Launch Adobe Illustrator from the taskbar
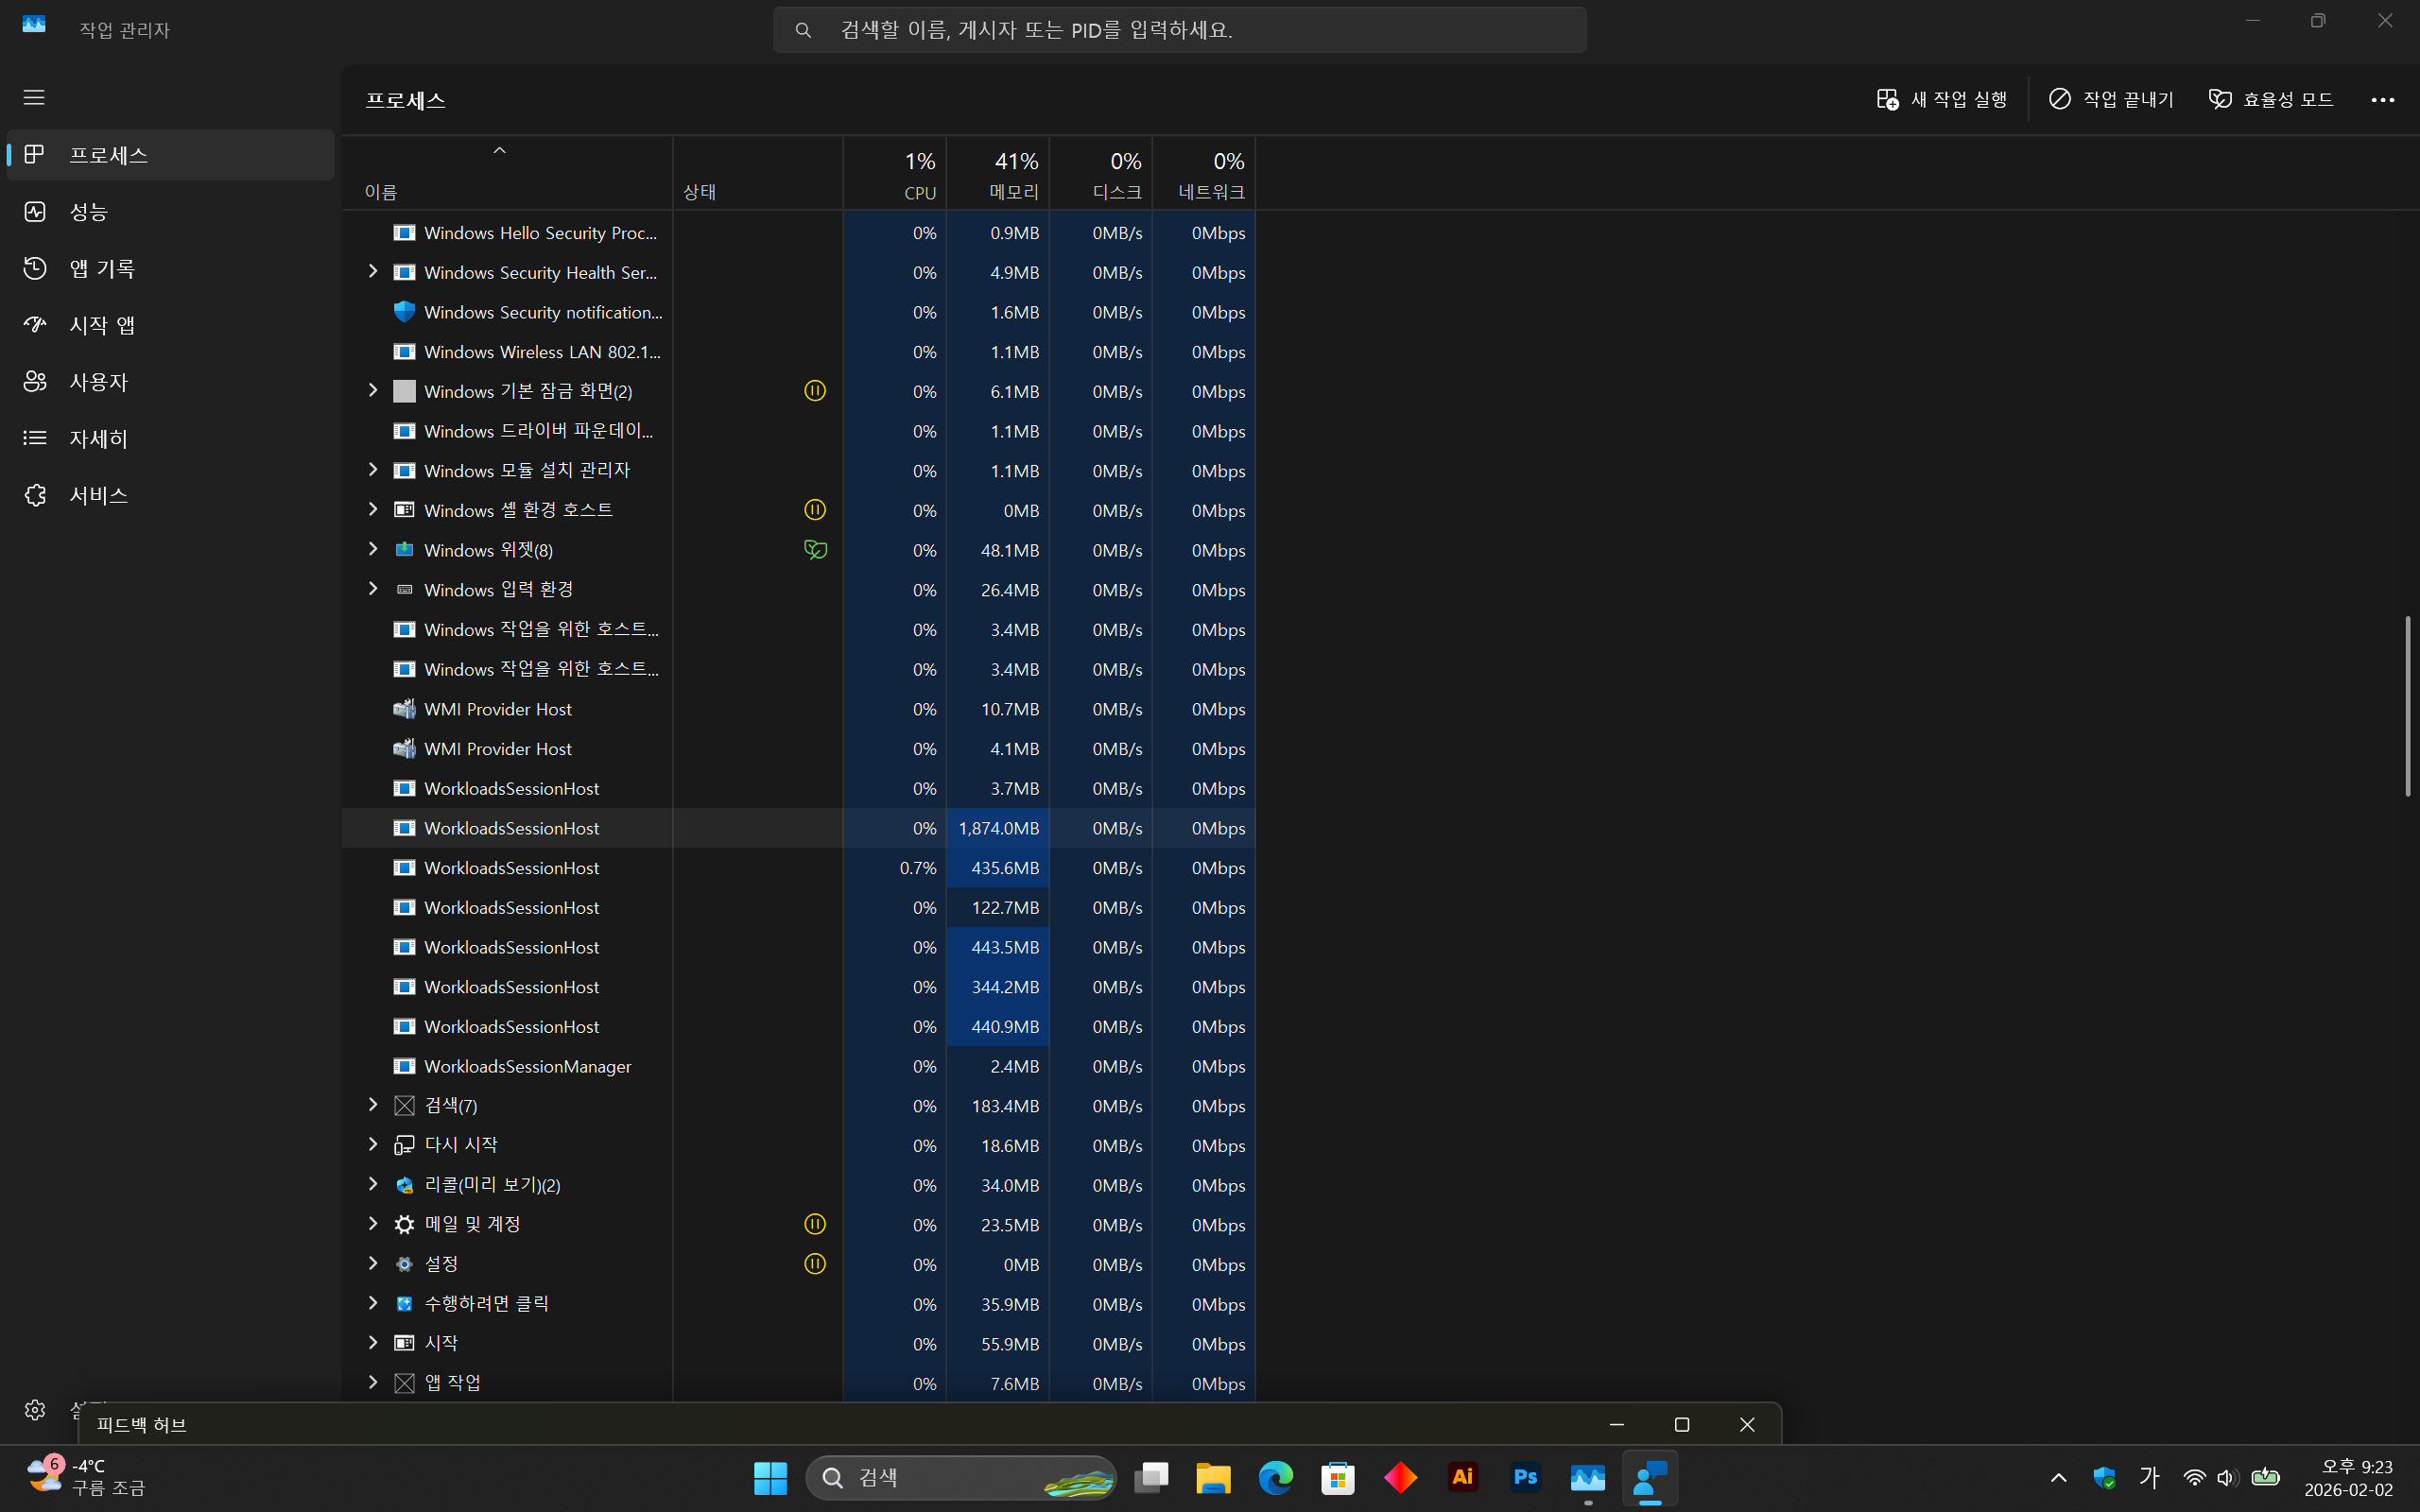This screenshot has height=1512, width=2420. point(1462,1478)
